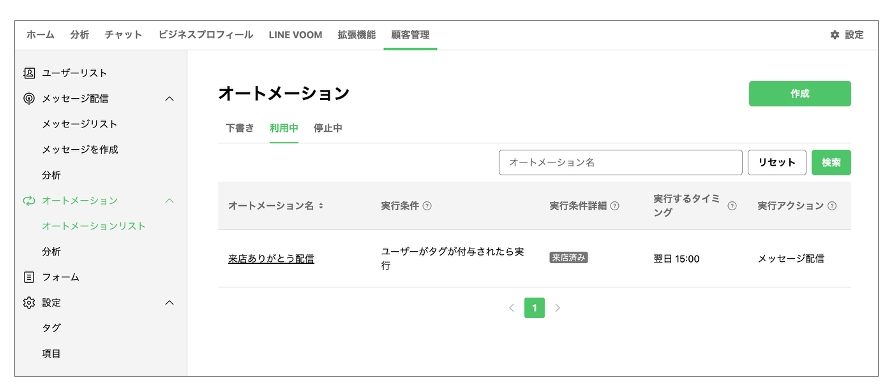
Task: Select page 1 in pagination
Action: click(x=534, y=307)
